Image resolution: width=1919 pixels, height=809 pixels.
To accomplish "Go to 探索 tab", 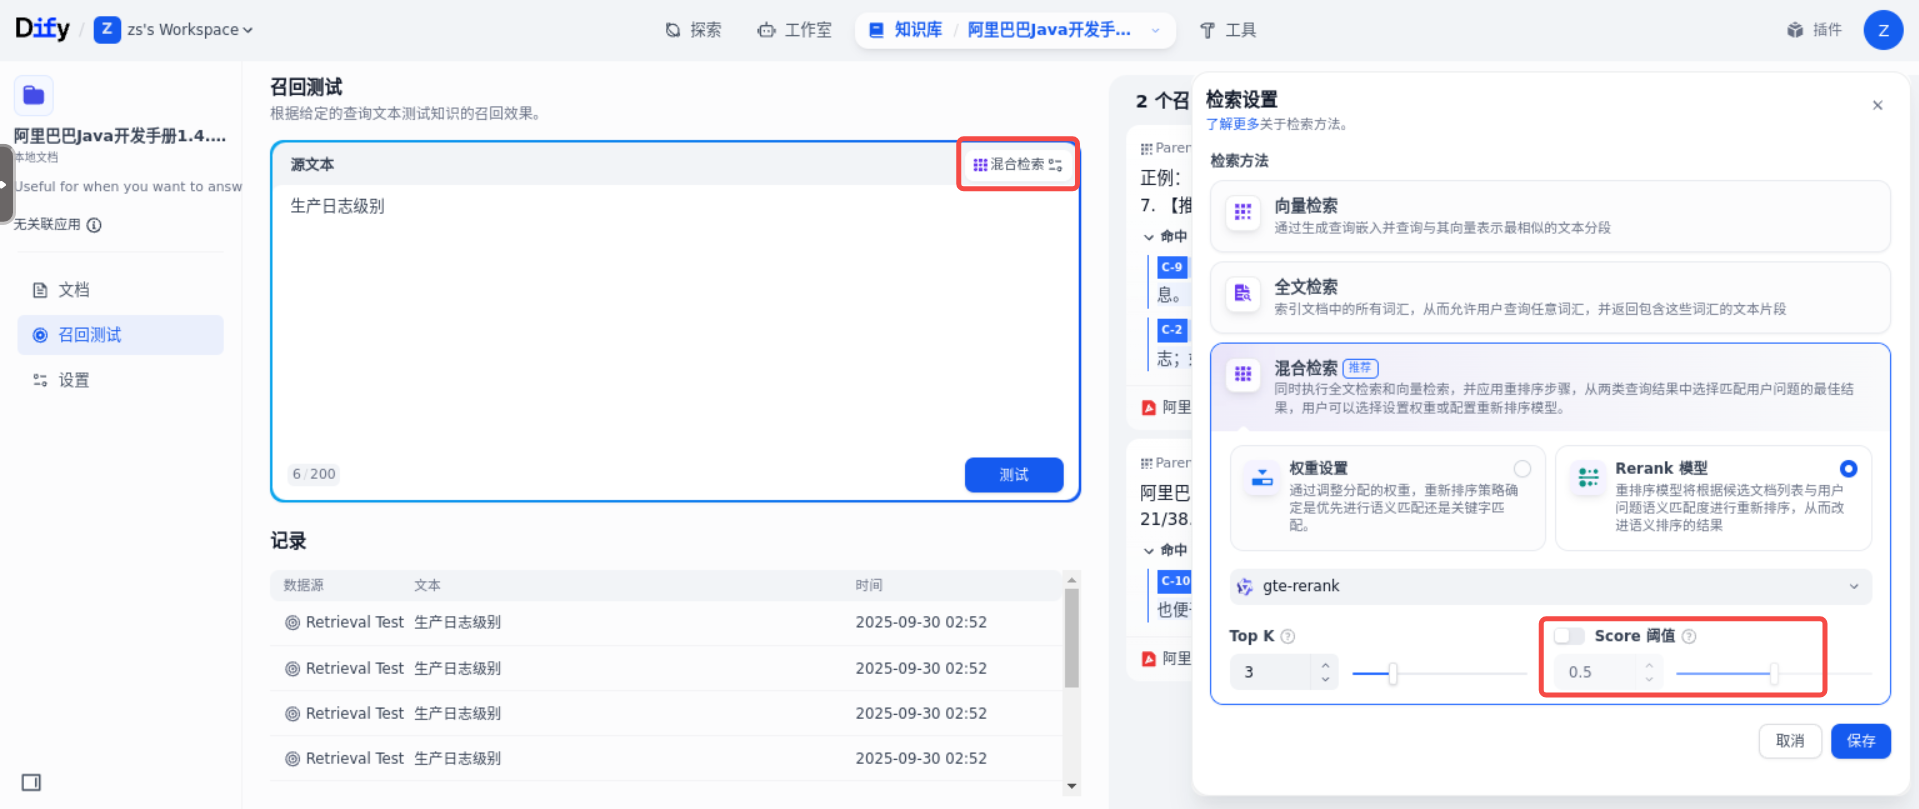I will (x=693, y=30).
